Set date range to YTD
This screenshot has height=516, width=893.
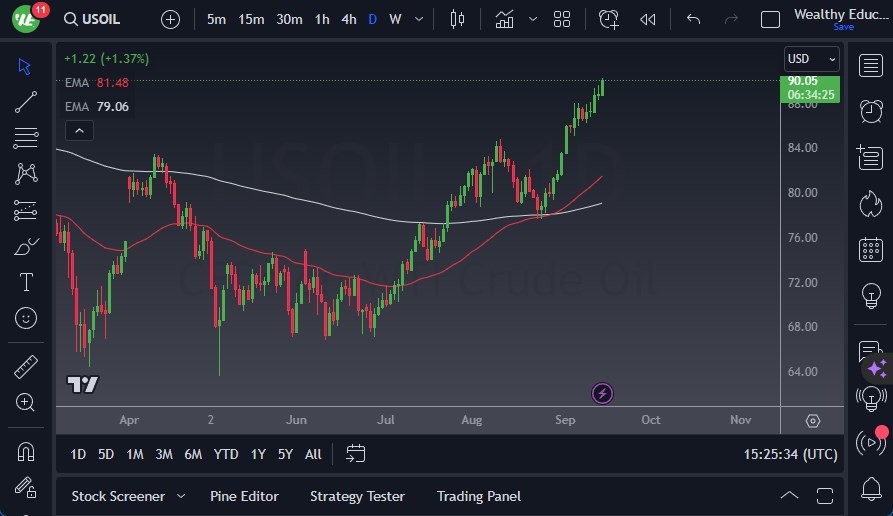click(x=226, y=454)
